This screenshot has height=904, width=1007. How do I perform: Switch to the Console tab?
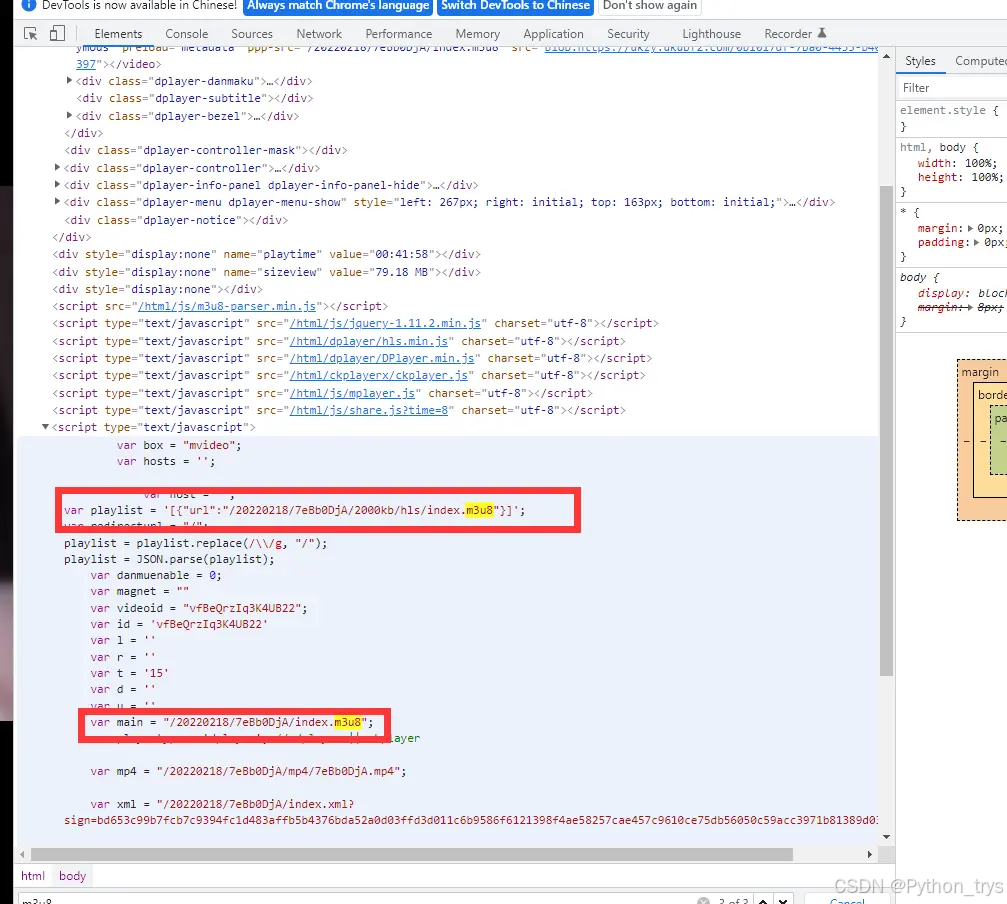(187, 33)
